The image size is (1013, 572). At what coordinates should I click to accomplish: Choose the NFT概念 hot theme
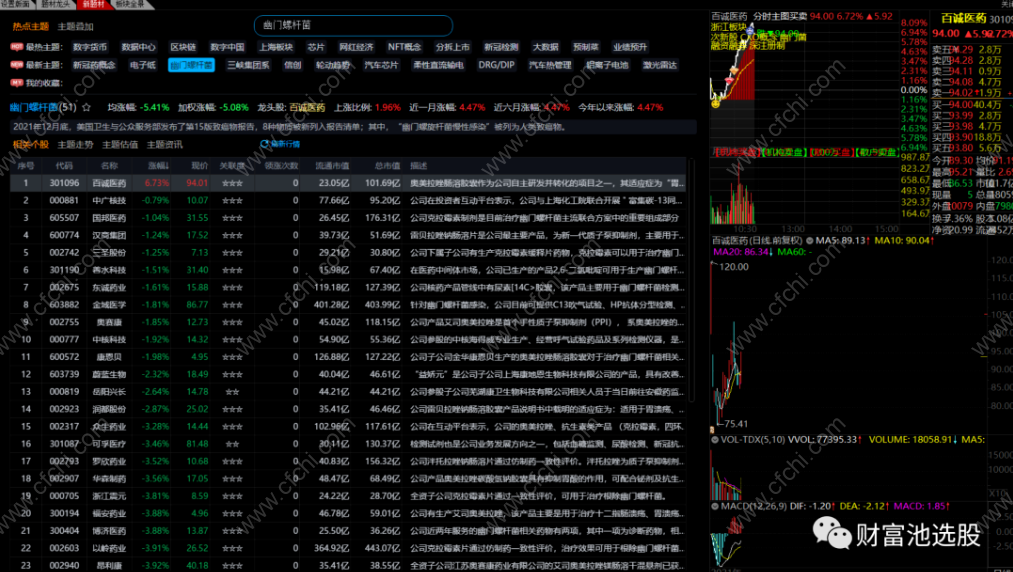tap(404, 47)
